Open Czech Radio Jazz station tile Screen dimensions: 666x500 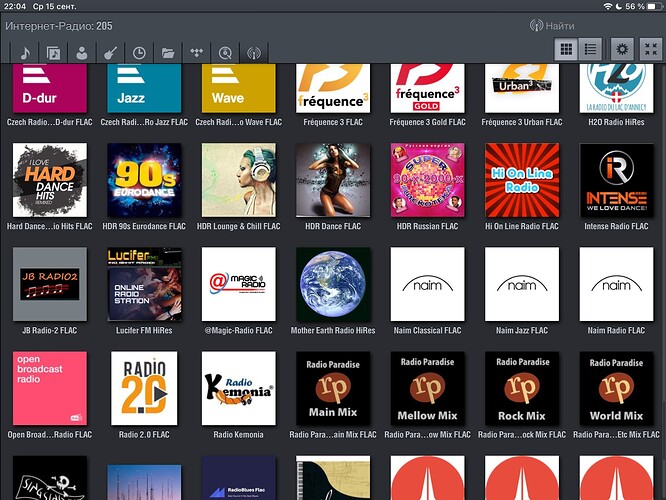point(144,88)
